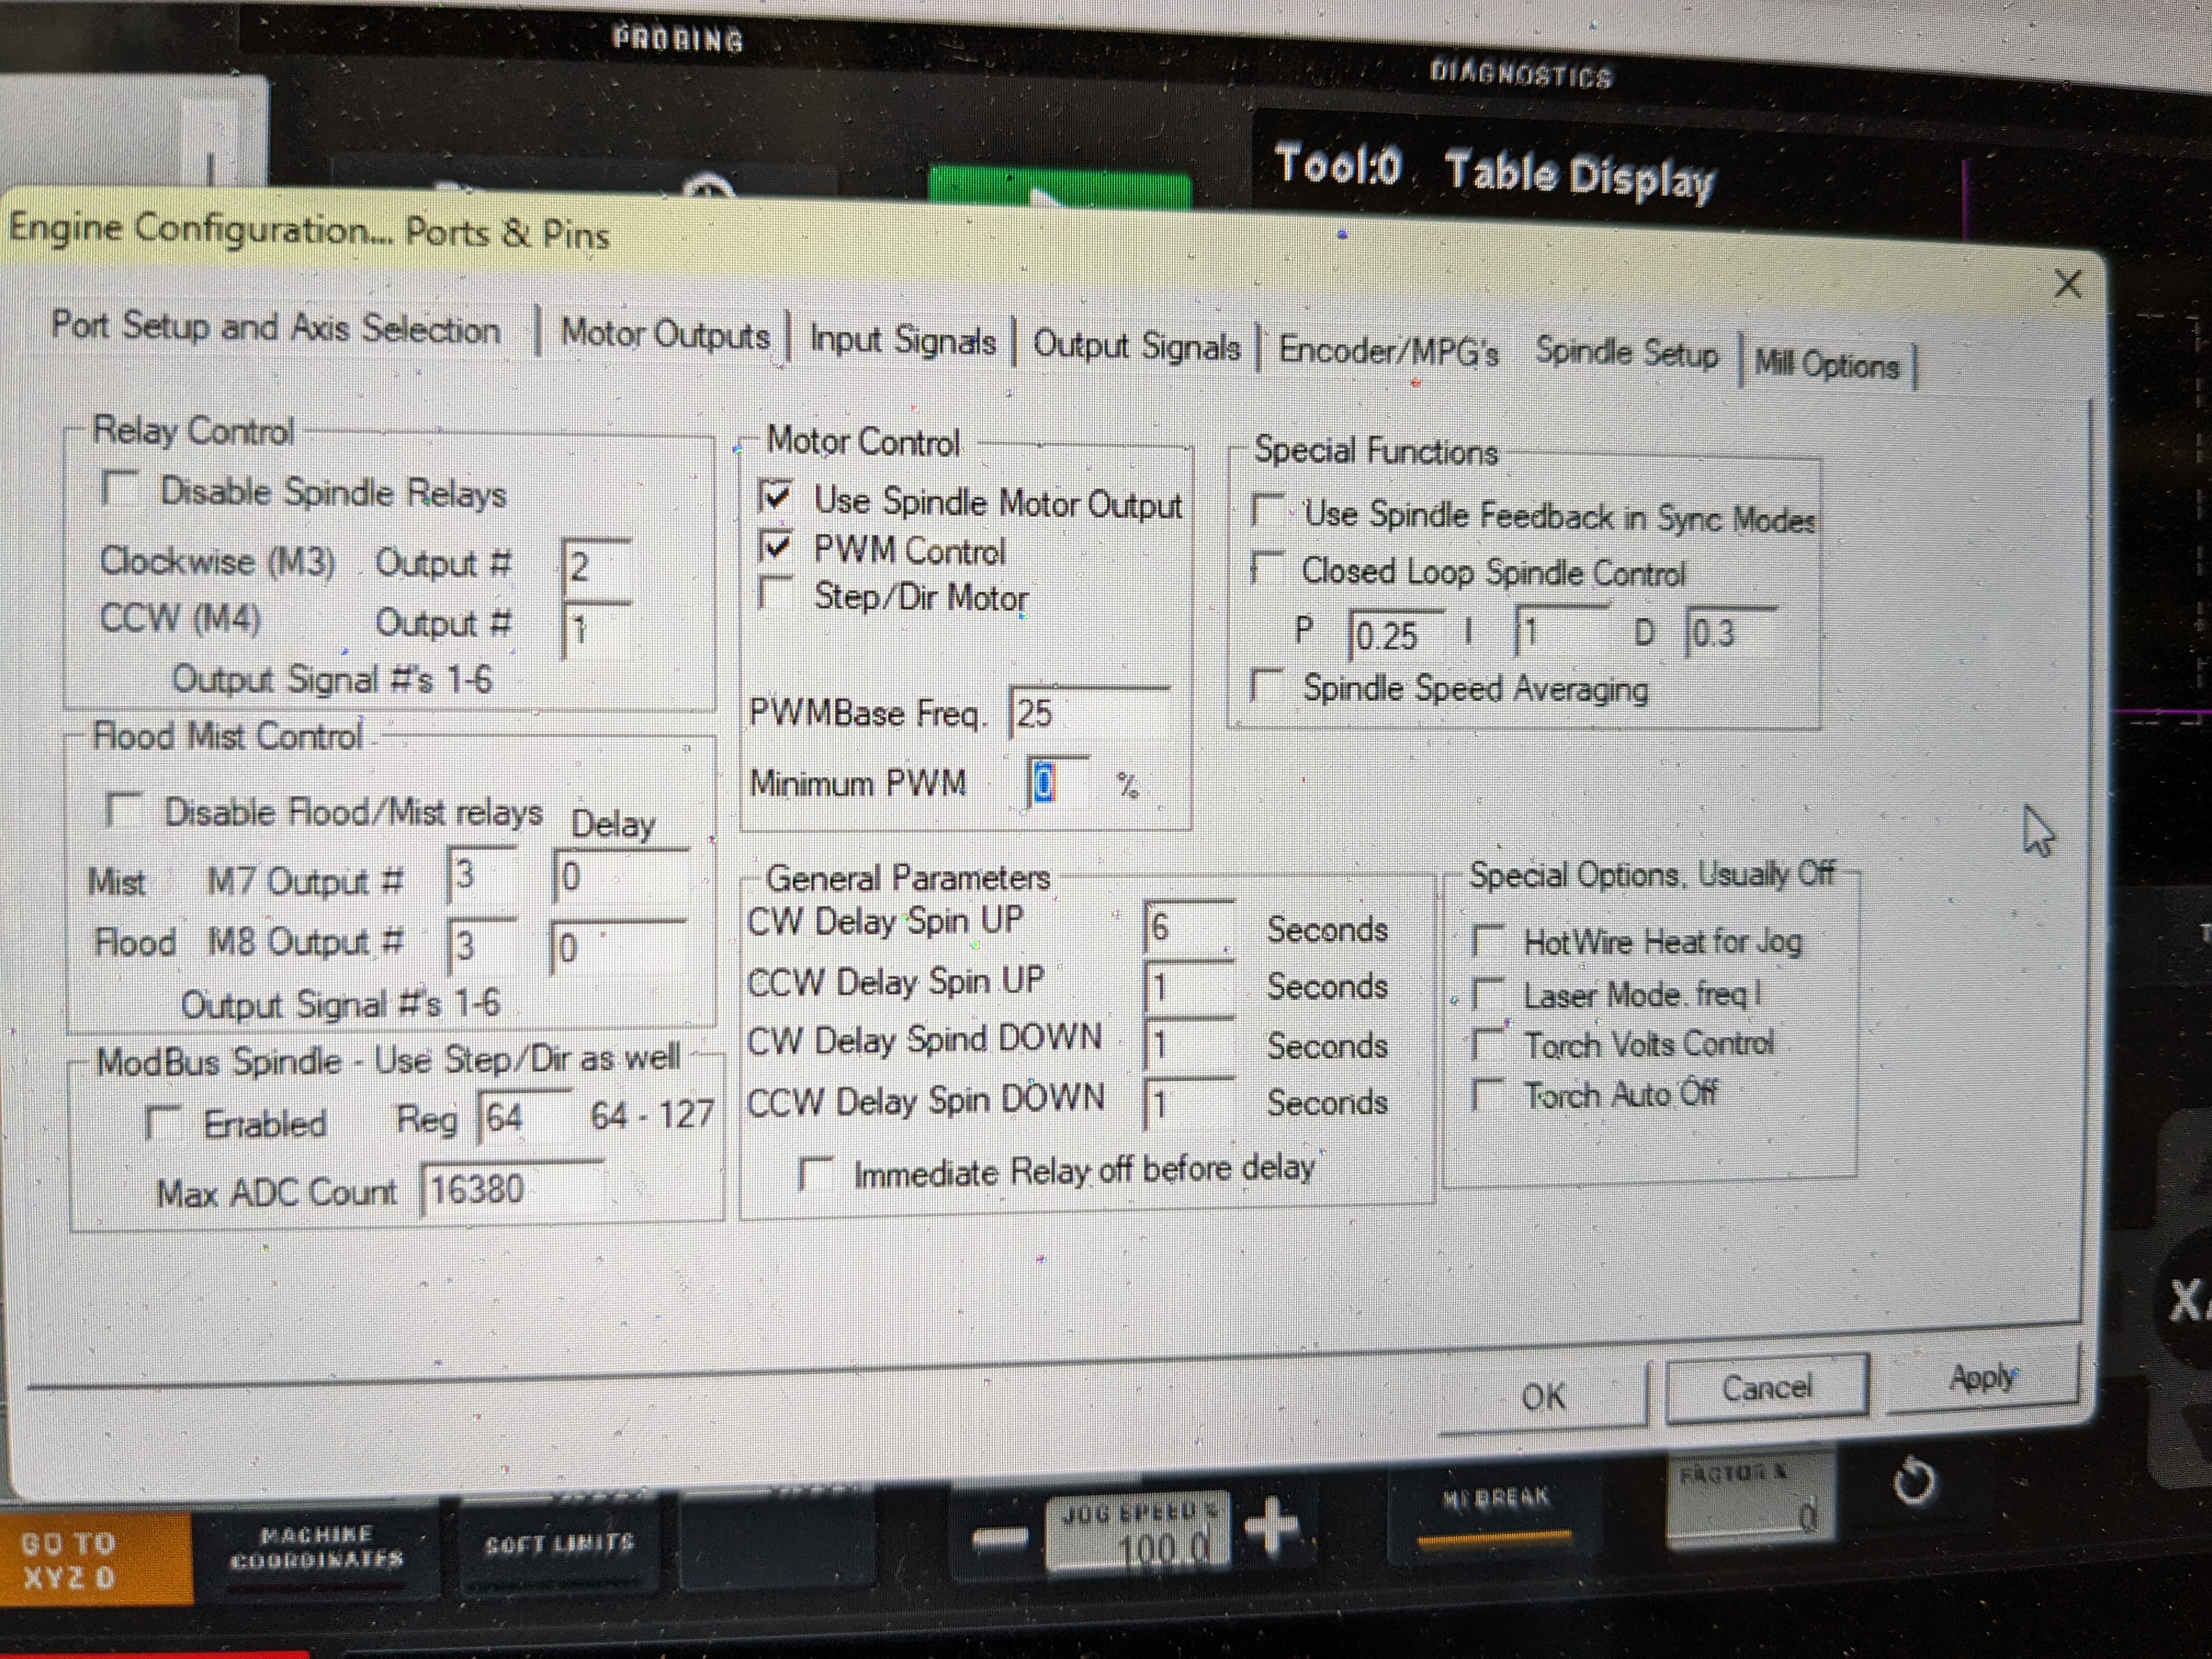Click CCW (M4) output number field

[597, 629]
